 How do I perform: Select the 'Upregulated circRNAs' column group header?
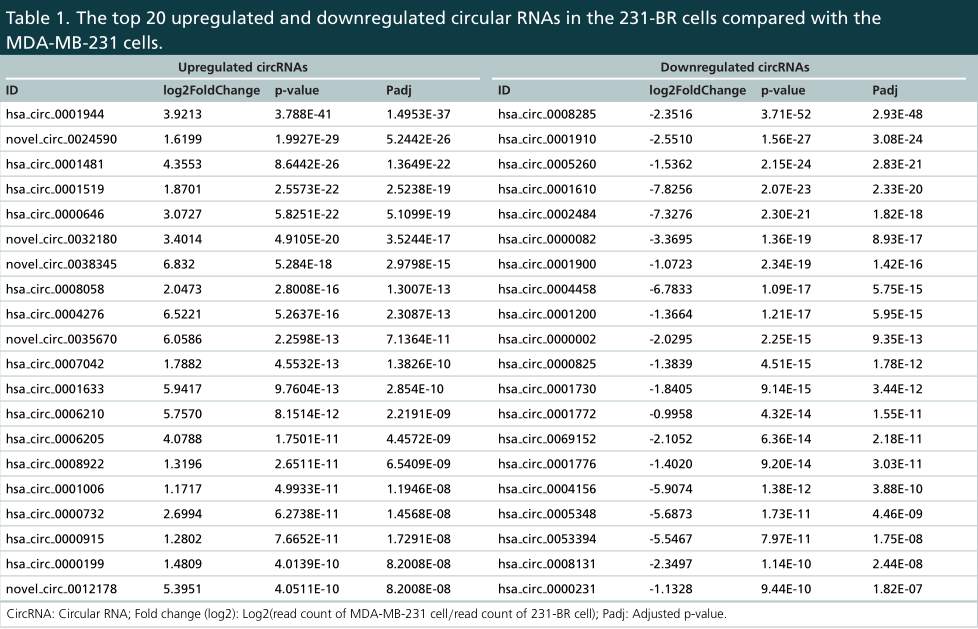point(241,67)
